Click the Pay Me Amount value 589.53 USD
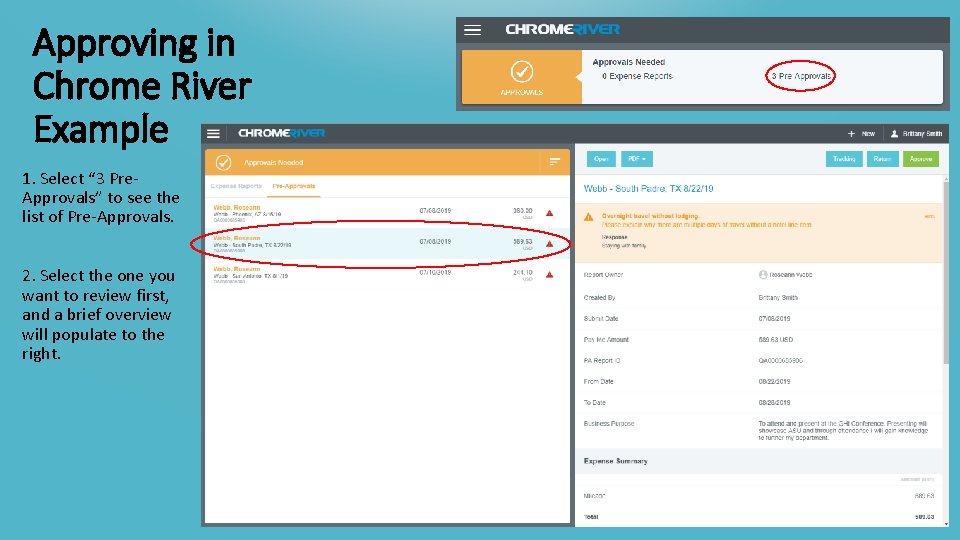Image resolution: width=960 pixels, height=540 pixels. click(x=776, y=340)
